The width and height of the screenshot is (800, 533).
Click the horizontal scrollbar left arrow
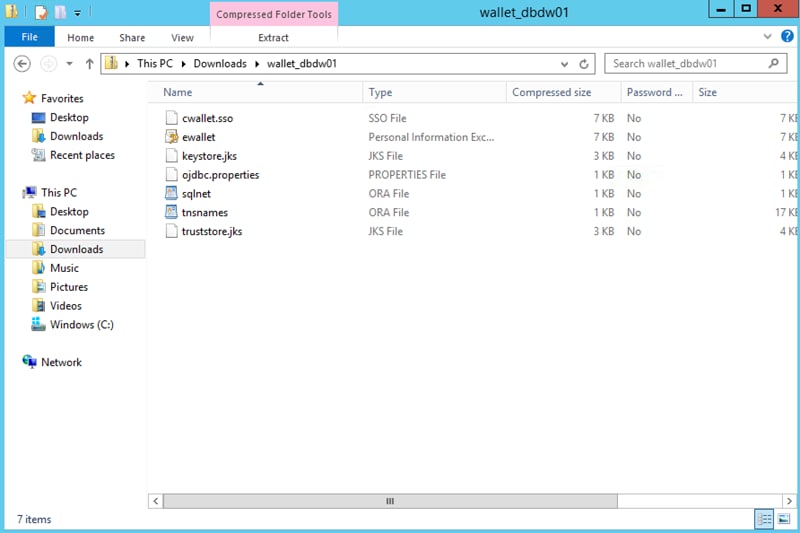click(x=156, y=501)
